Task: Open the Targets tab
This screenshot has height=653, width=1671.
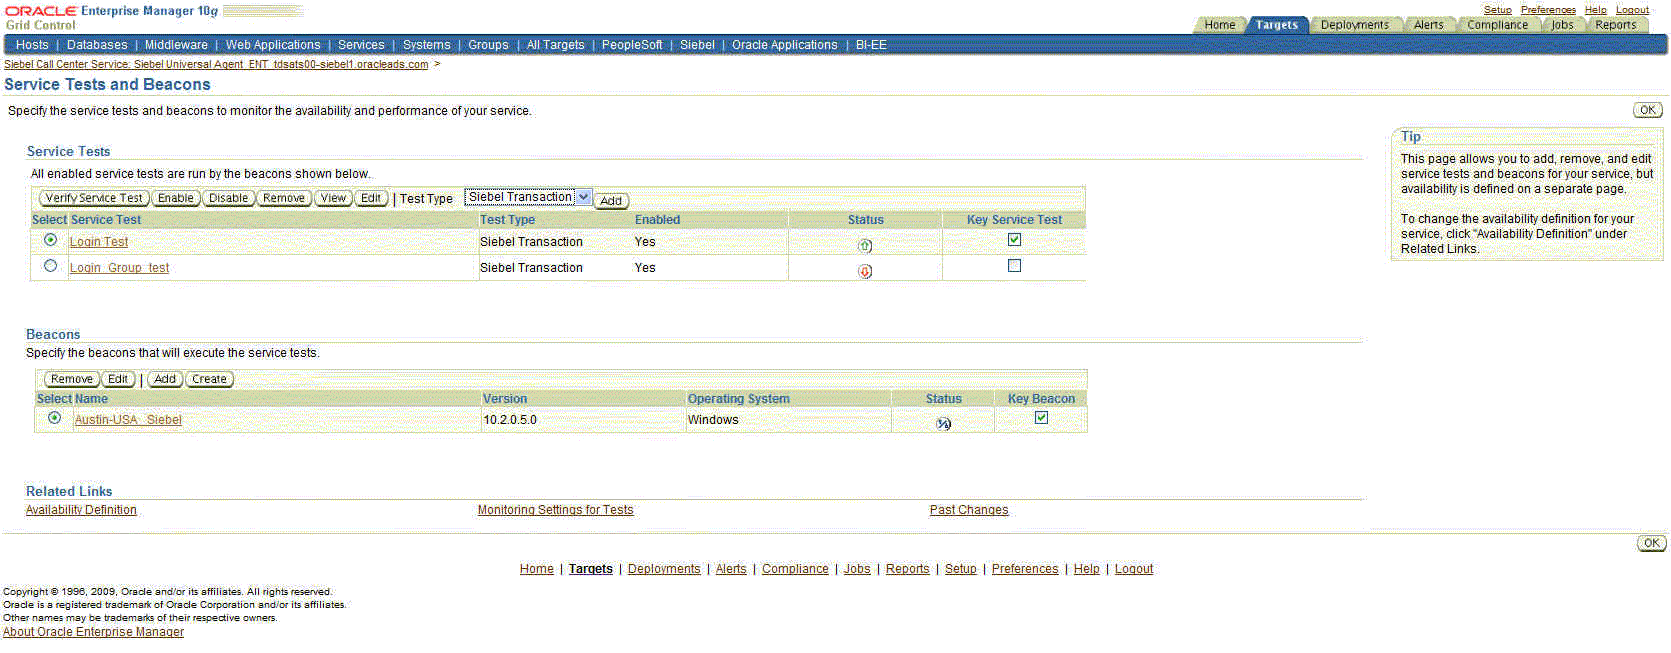Action: pyautogui.click(x=1276, y=25)
